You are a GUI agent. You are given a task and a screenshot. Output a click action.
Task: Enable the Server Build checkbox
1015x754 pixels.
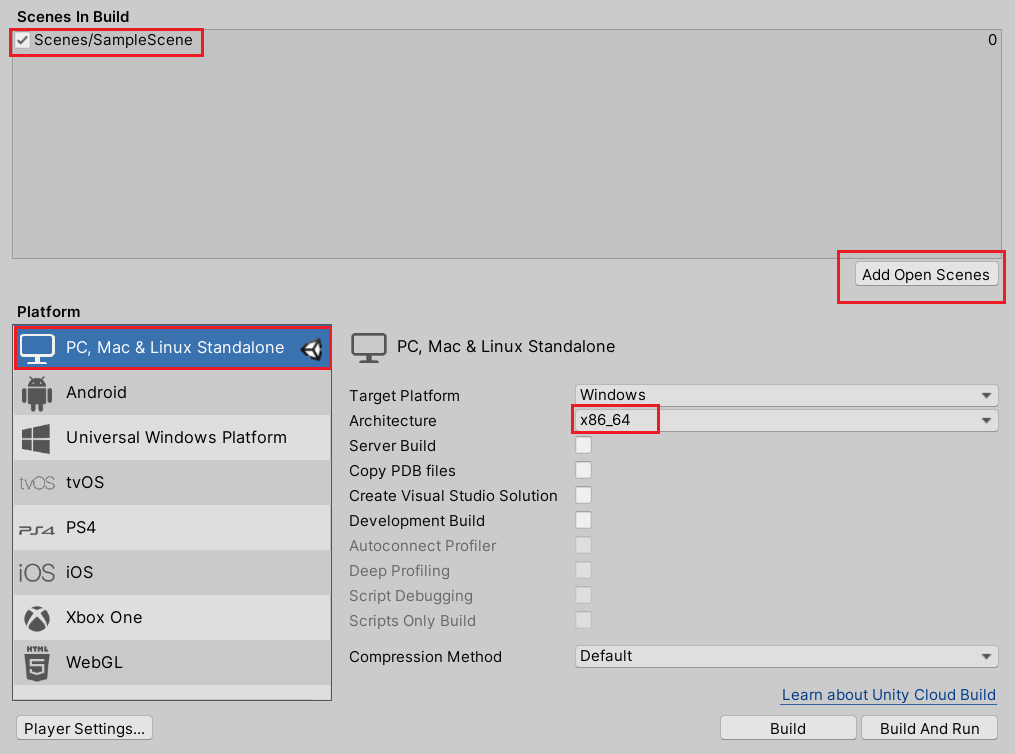click(x=583, y=445)
